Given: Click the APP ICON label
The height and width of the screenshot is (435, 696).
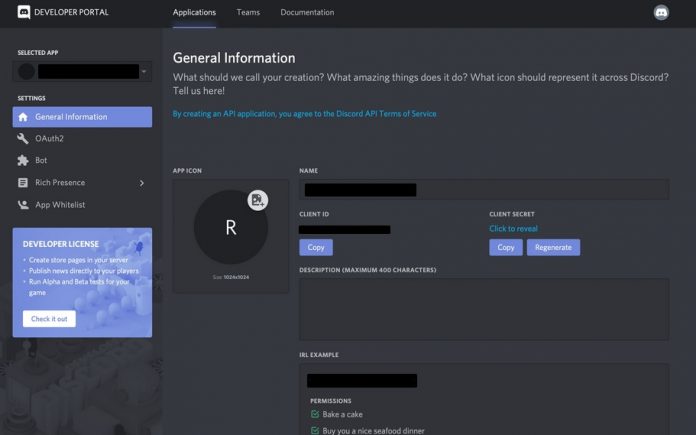Looking at the screenshot, I should 187,170.
